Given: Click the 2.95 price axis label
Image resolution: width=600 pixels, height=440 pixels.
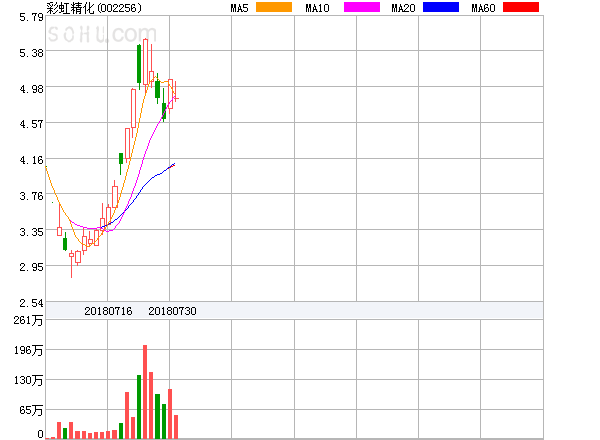Looking at the screenshot, I should pyautogui.click(x=31, y=267).
